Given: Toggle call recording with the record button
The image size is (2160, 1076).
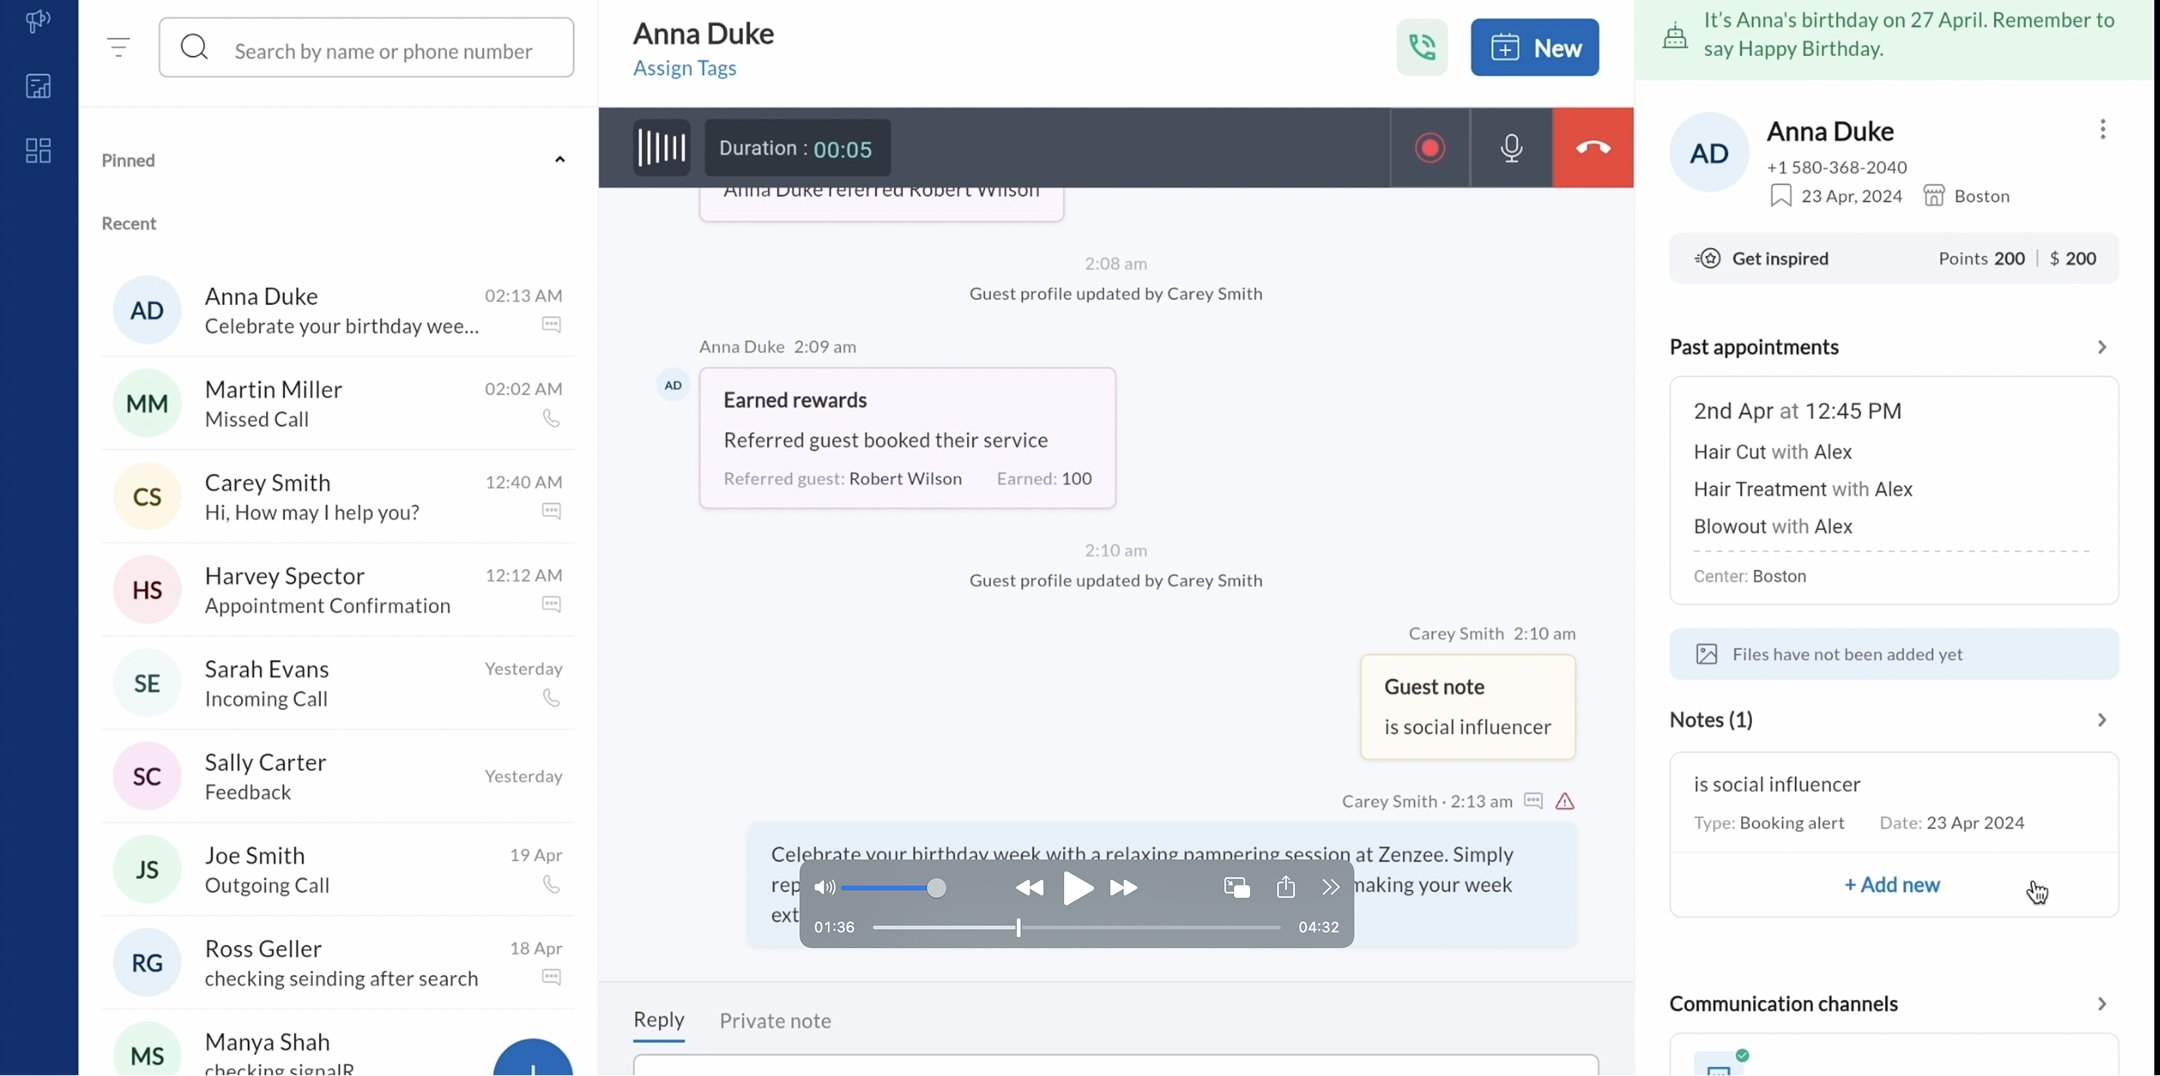Looking at the screenshot, I should pos(1429,147).
